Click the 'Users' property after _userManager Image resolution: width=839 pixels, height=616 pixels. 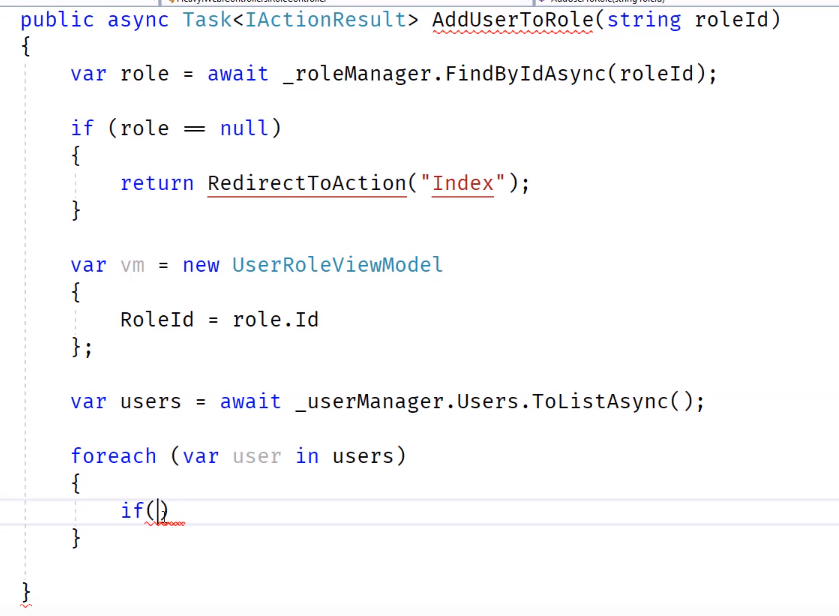point(487,401)
